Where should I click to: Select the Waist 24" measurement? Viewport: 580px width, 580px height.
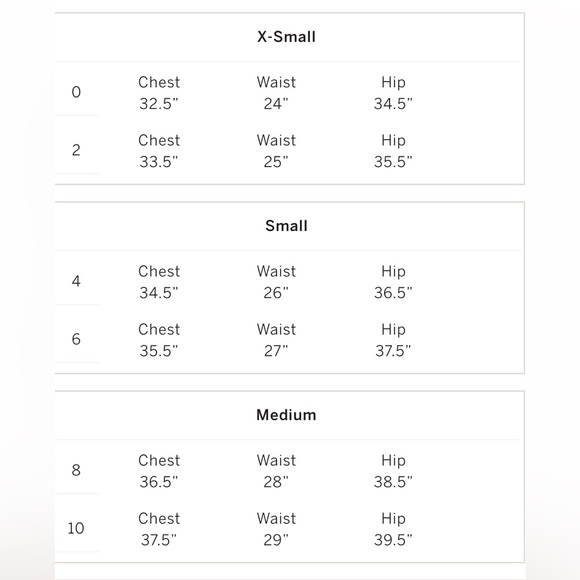point(276,93)
